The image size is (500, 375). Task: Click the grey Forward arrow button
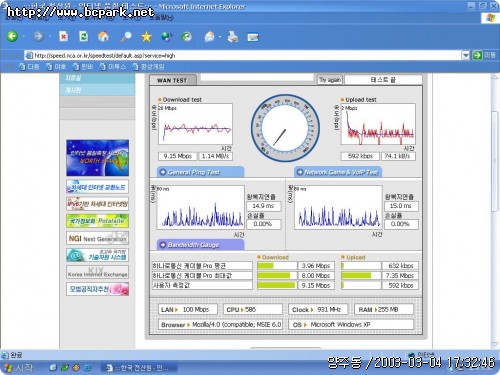pyautogui.click(x=38, y=36)
